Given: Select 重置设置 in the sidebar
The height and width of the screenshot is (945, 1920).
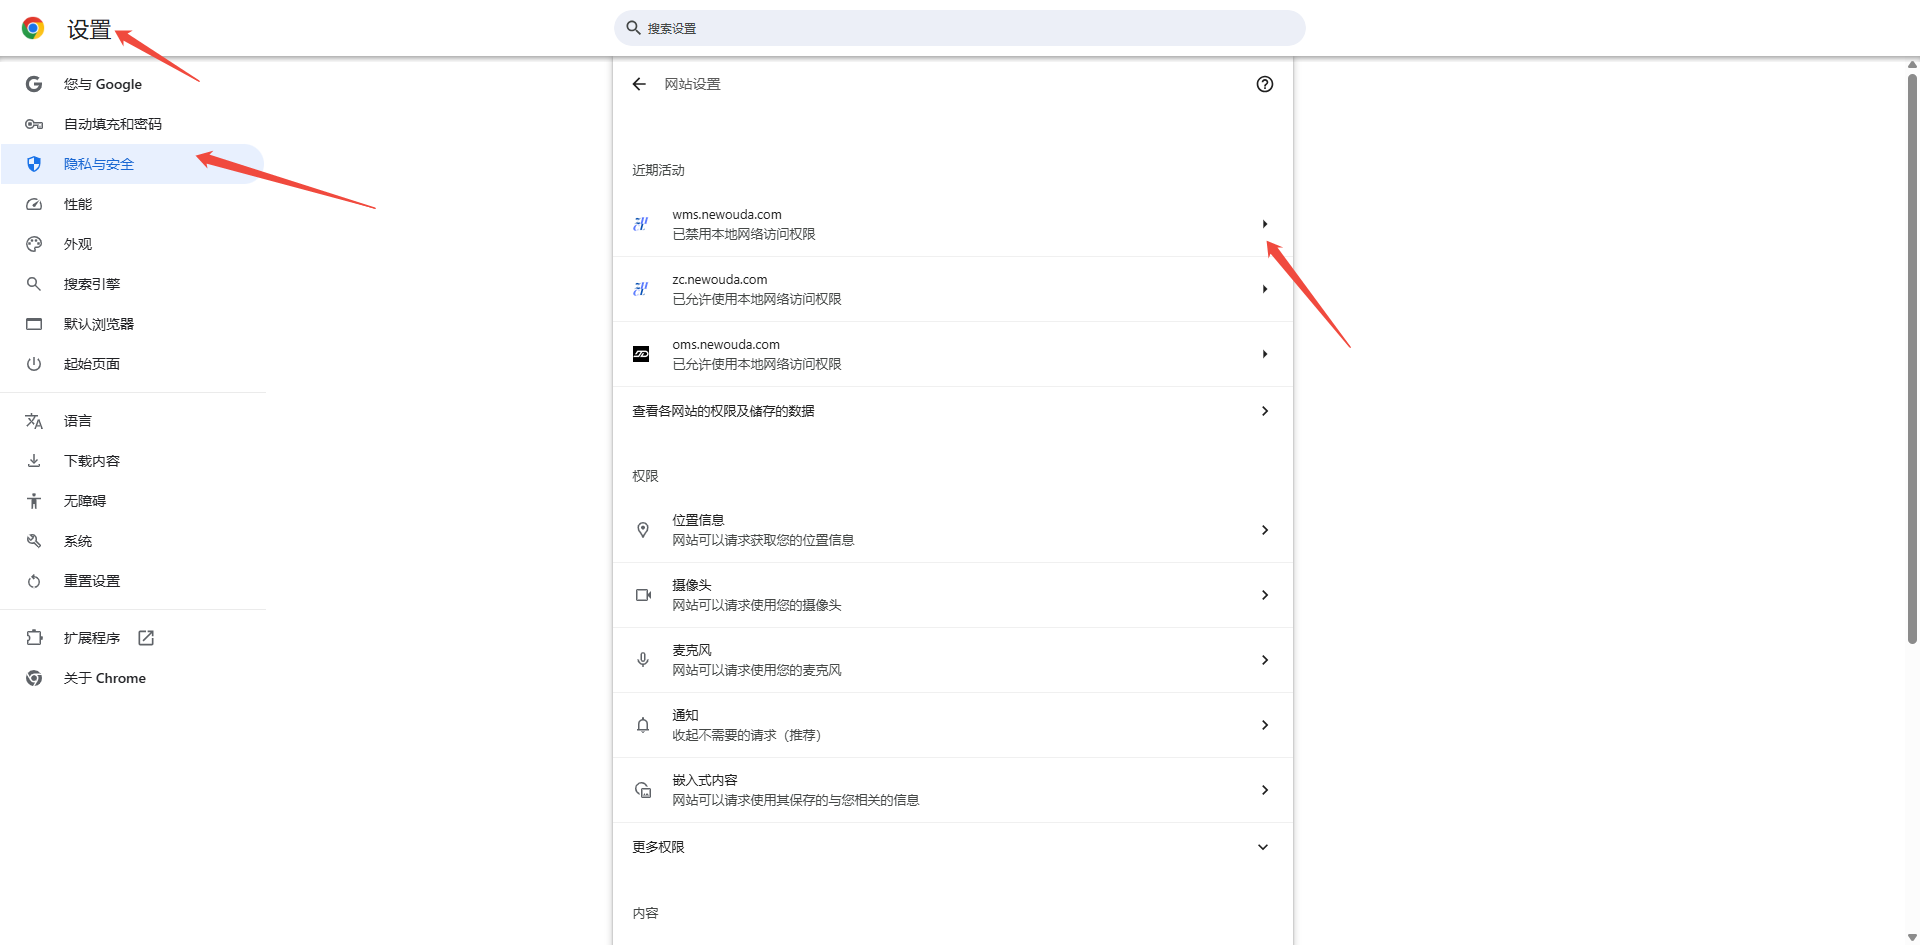Looking at the screenshot, I should tap(92, 581).
